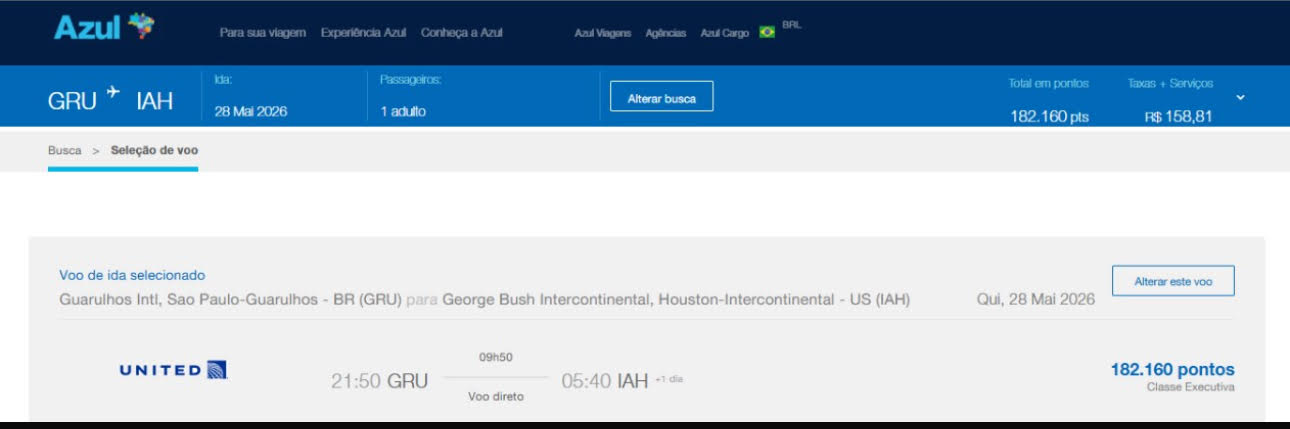Click the United airline logo
The width and height of the screenshot is (1290, 429).
pyautogui.click(x=174, y=370)
